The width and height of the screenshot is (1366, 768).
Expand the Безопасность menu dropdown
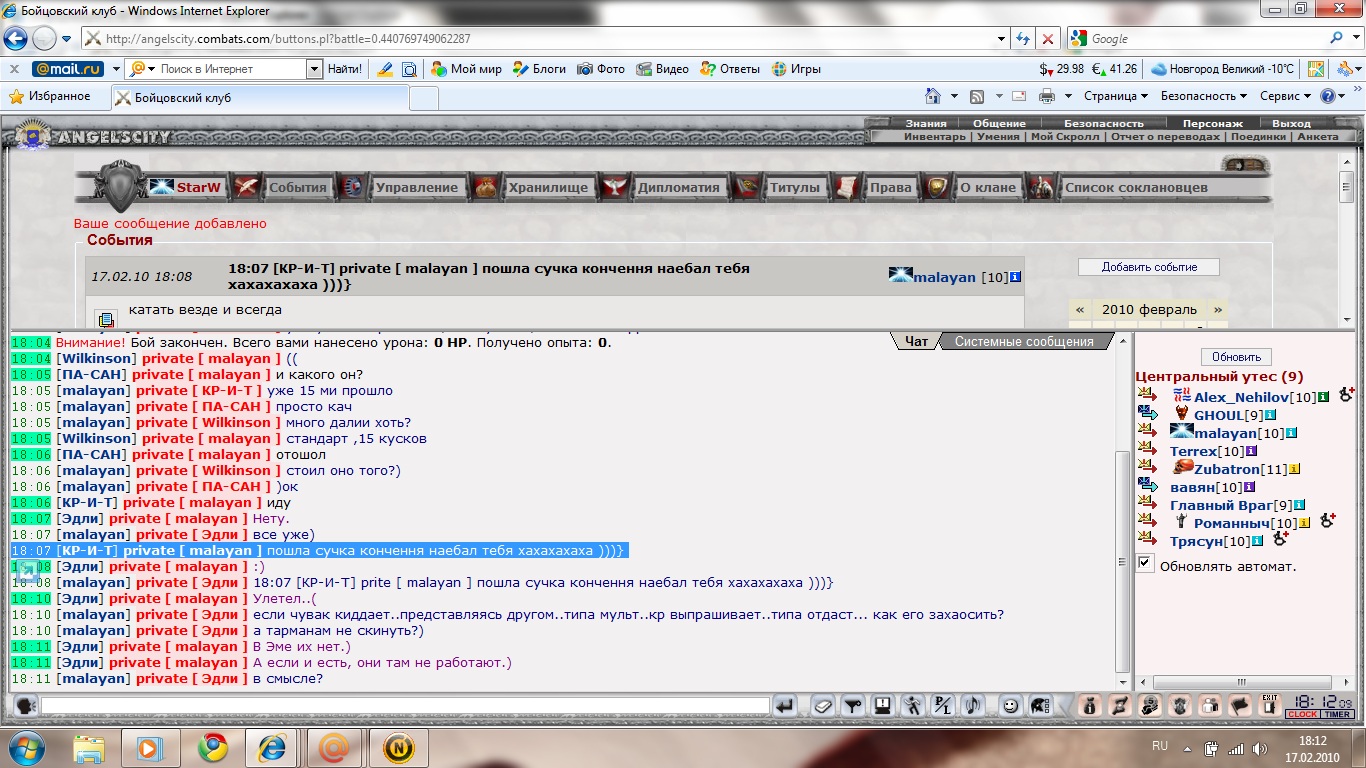[x=1203, y=96]
